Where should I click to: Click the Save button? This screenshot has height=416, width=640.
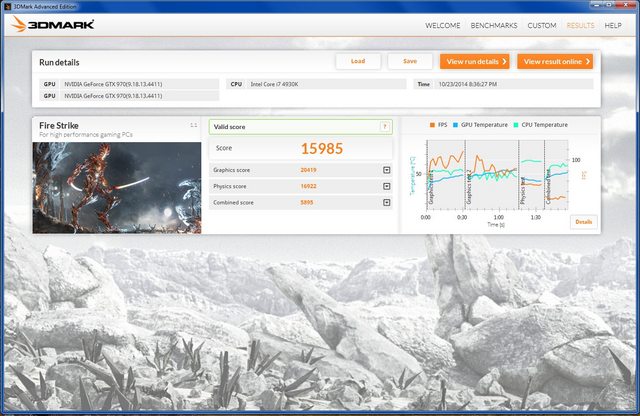click(x=410, y=61)
